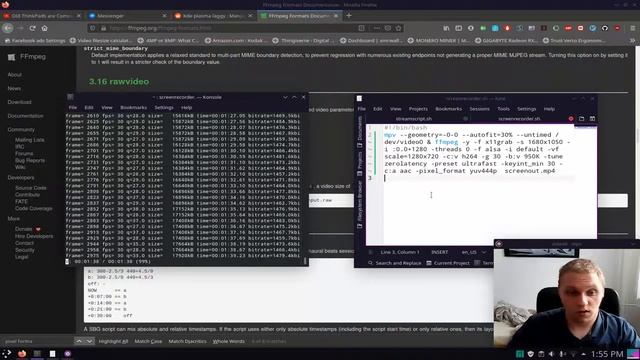Open the Download link in FFmpeg sidebar
Viewport: 640px width, 360px height.
[x=19, y=102]
